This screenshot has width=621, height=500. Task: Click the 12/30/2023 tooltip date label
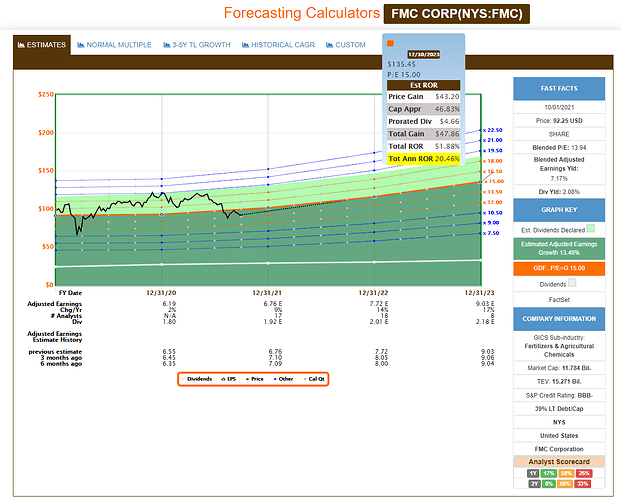coord(424,55)
